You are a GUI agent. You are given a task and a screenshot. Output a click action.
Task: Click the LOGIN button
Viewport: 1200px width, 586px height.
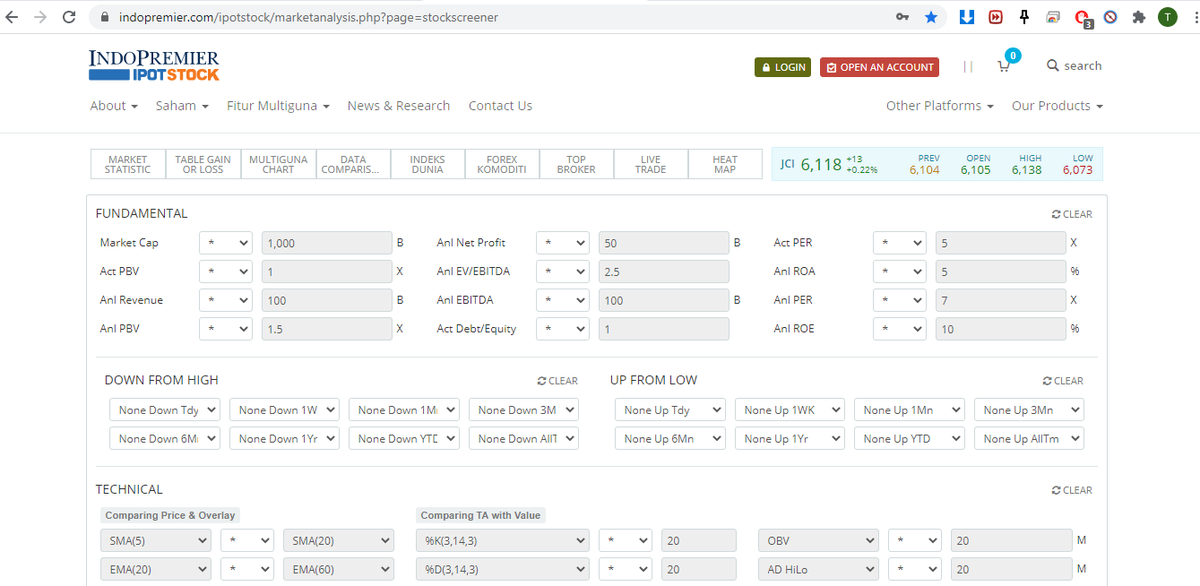(783, 67)
